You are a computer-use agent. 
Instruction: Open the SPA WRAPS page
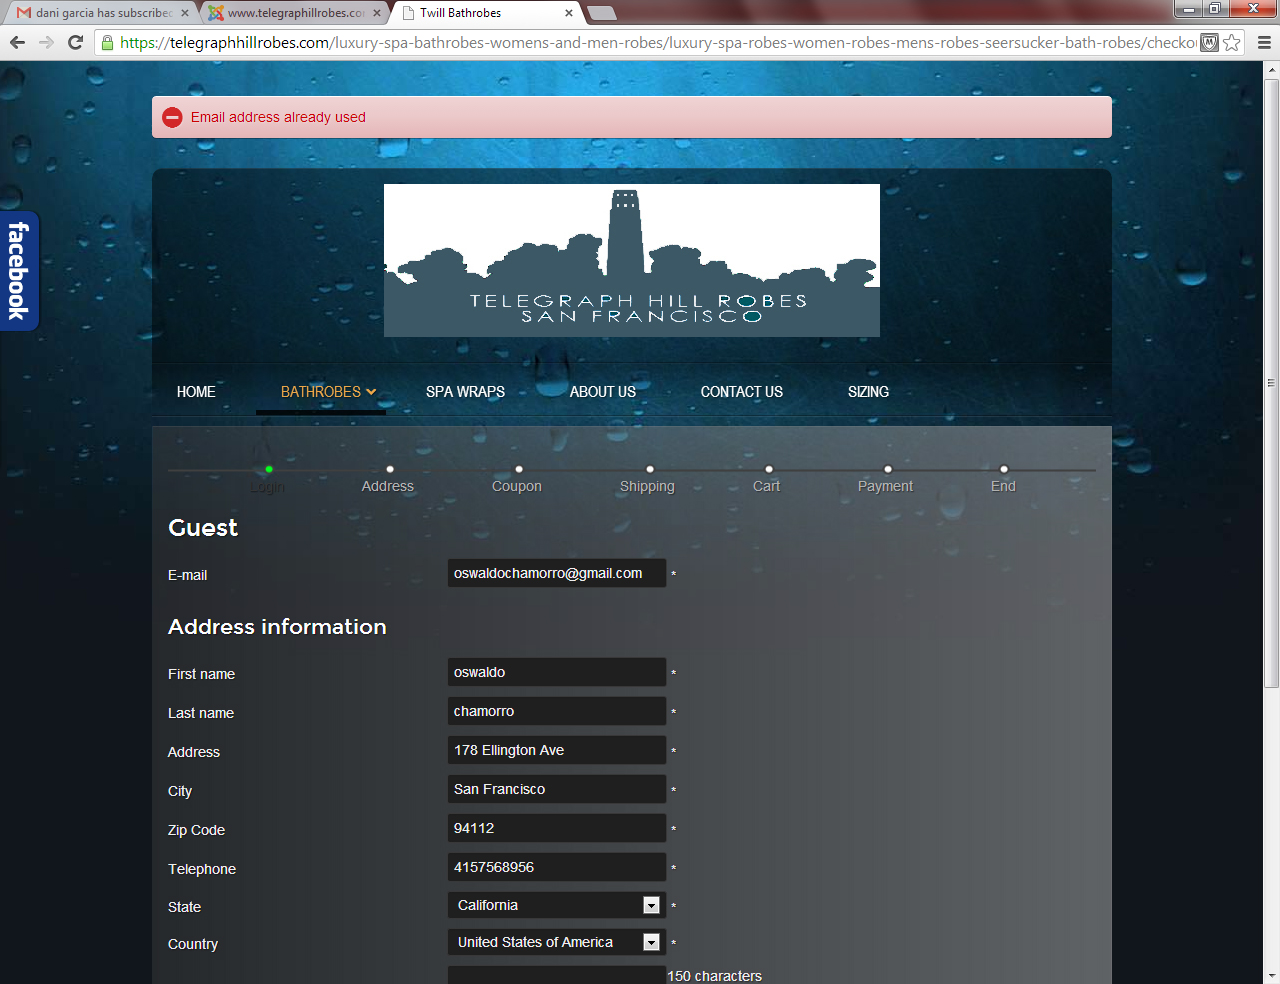coord(465,392)
